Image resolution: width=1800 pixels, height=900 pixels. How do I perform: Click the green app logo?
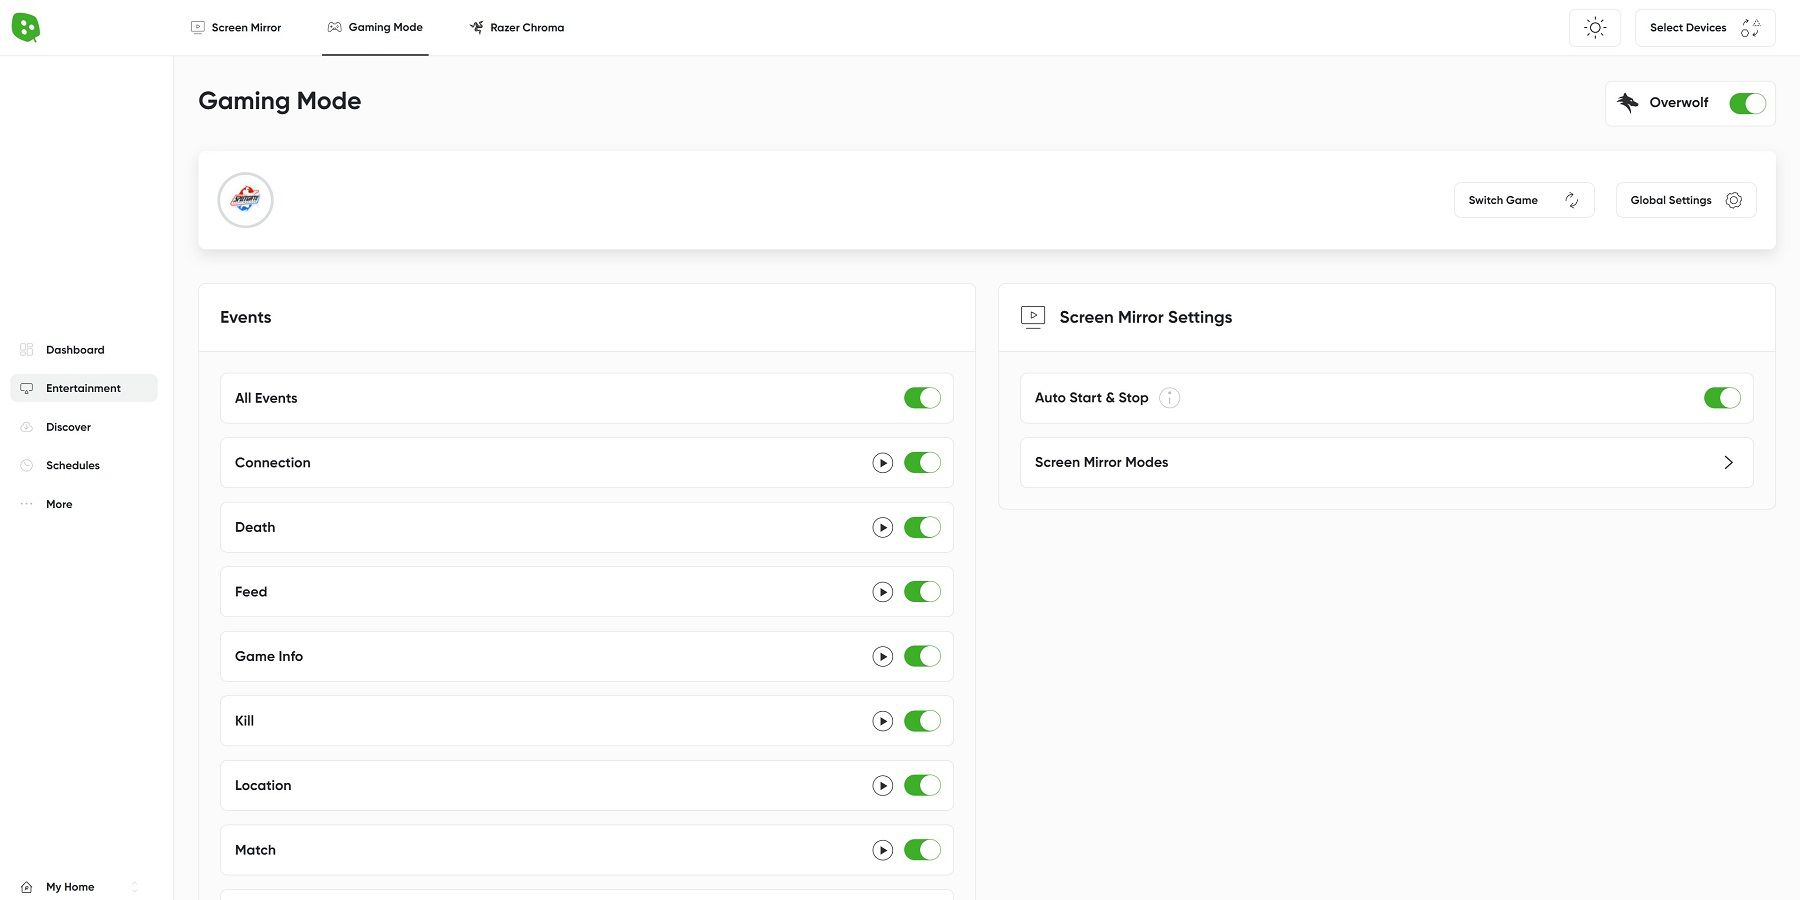coord(26,28)
